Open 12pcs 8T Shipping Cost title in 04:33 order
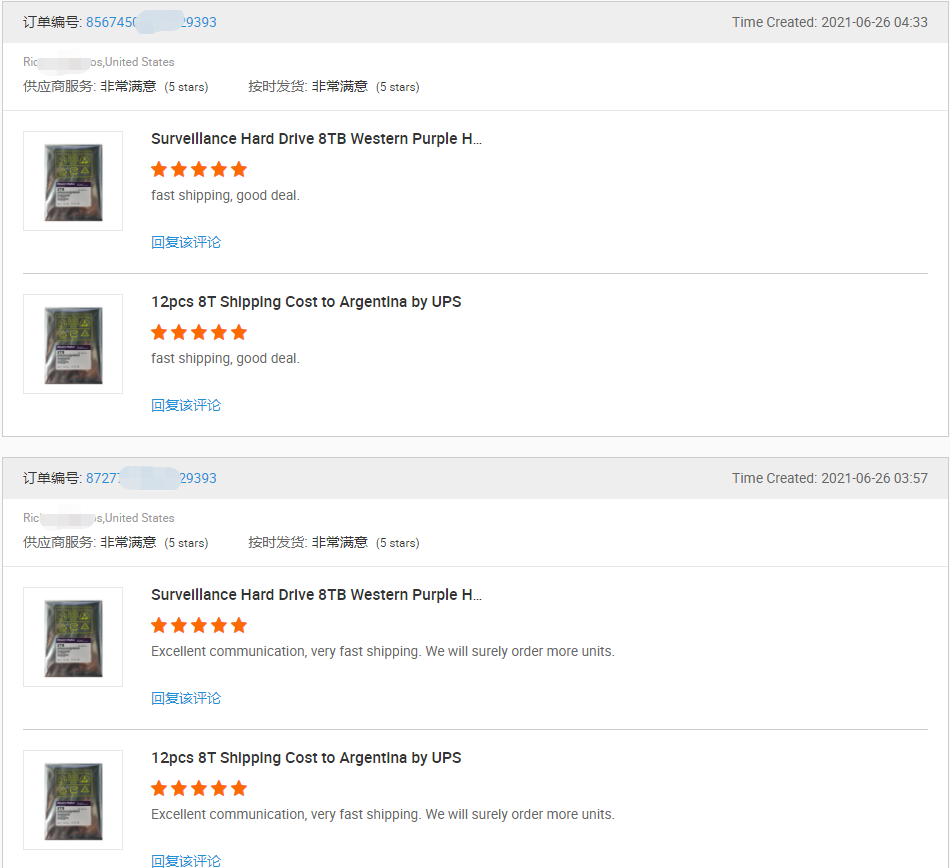This screenshot has height=868, width=950. click(x=306, y=302)
